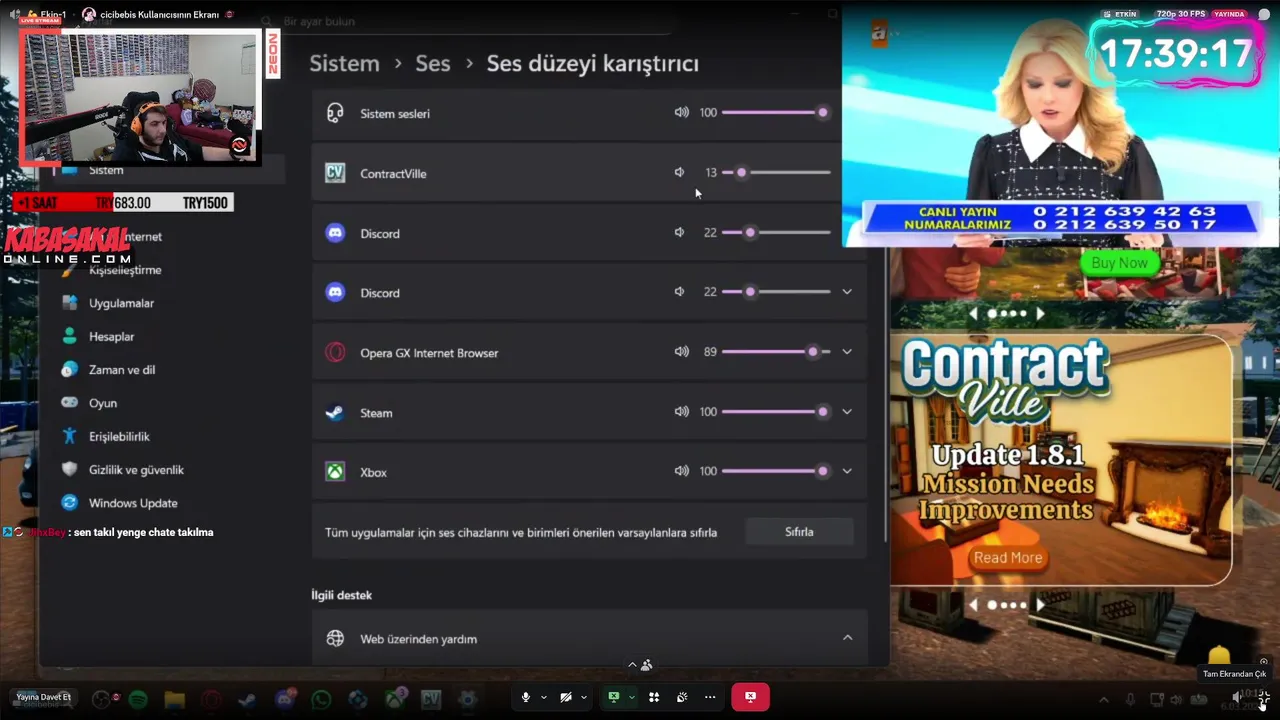Mute Xbox using its speaker icon

(681, 470)
